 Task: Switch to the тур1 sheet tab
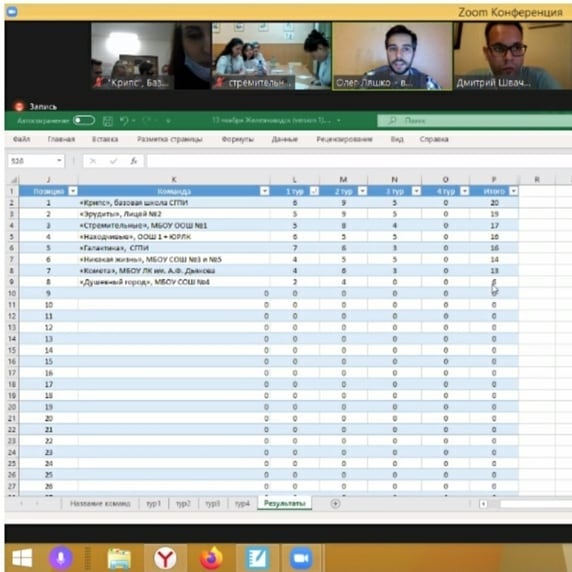[x=154, y=504]
